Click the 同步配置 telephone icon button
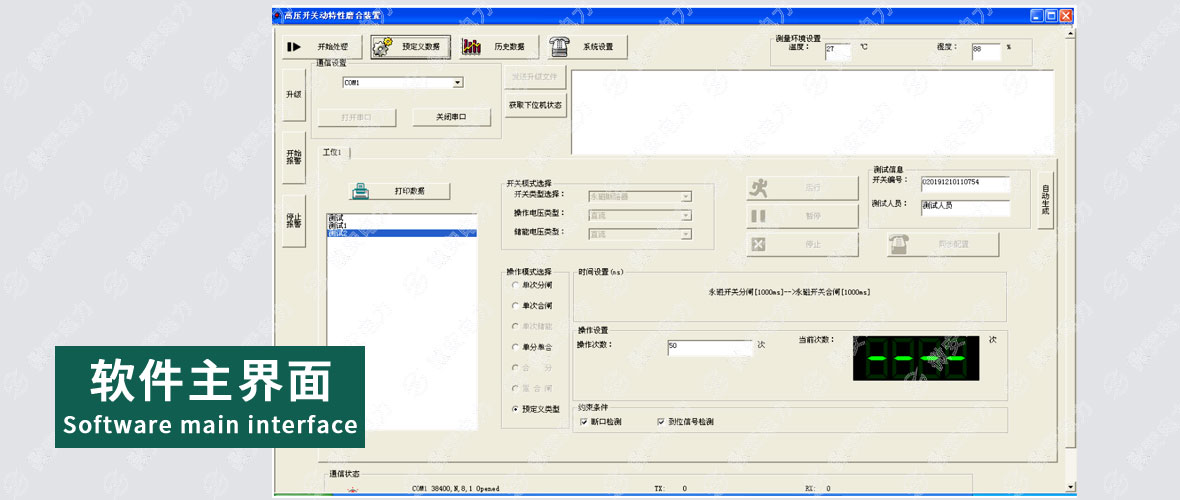The width and height of the screenshot is (1180, 500). [943, 244]
